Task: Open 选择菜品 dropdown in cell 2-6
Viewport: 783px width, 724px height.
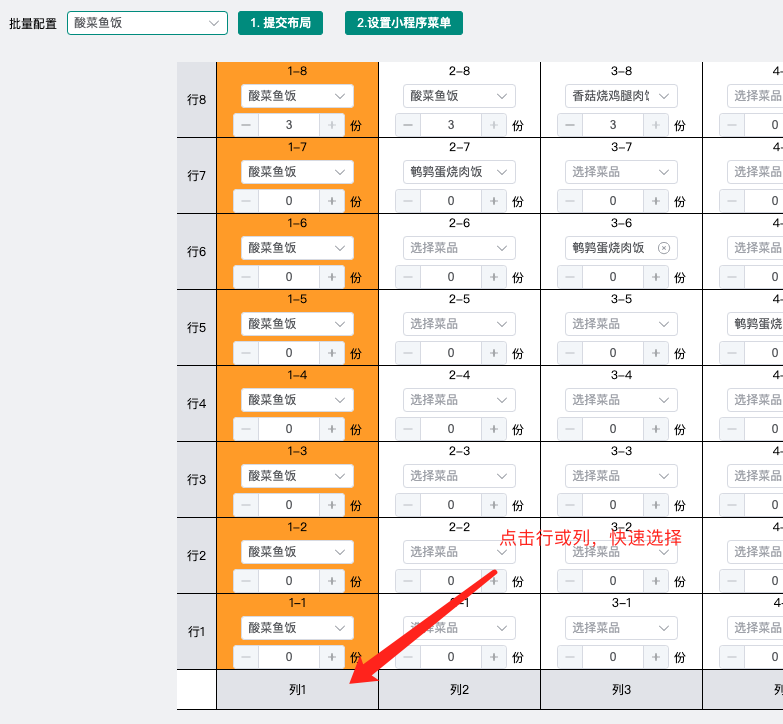Action: (459, 248)
